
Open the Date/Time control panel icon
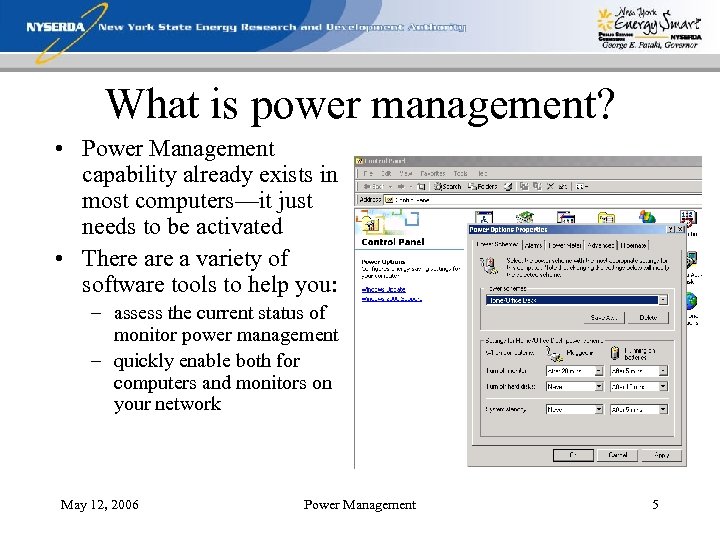coord(688,218)
